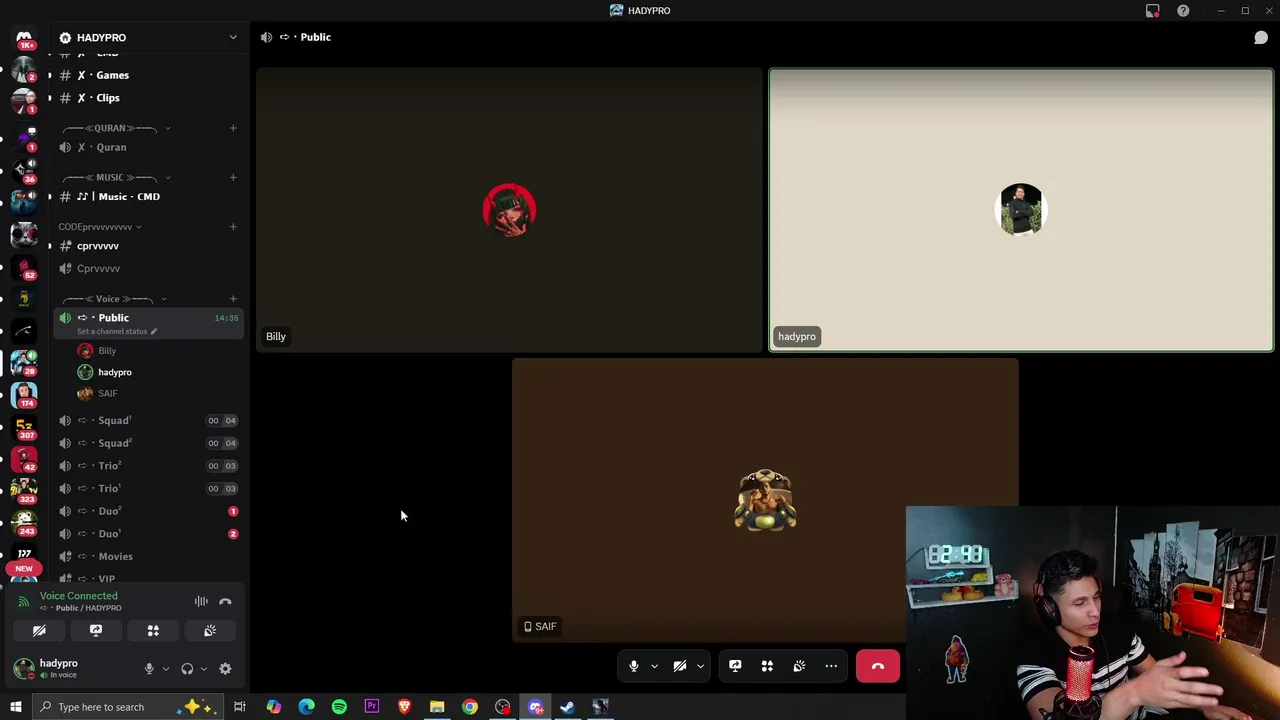Image resolution: width=1280 pixels, height=720 pixels.
Task: Go to Direct Messages home icon
Action: point(24,39)
